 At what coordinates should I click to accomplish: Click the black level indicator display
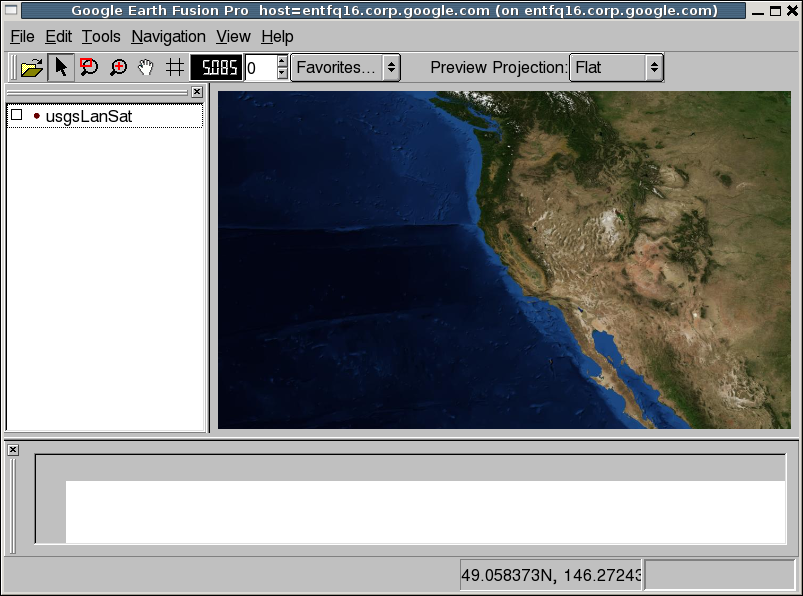[x=215, y=67]
